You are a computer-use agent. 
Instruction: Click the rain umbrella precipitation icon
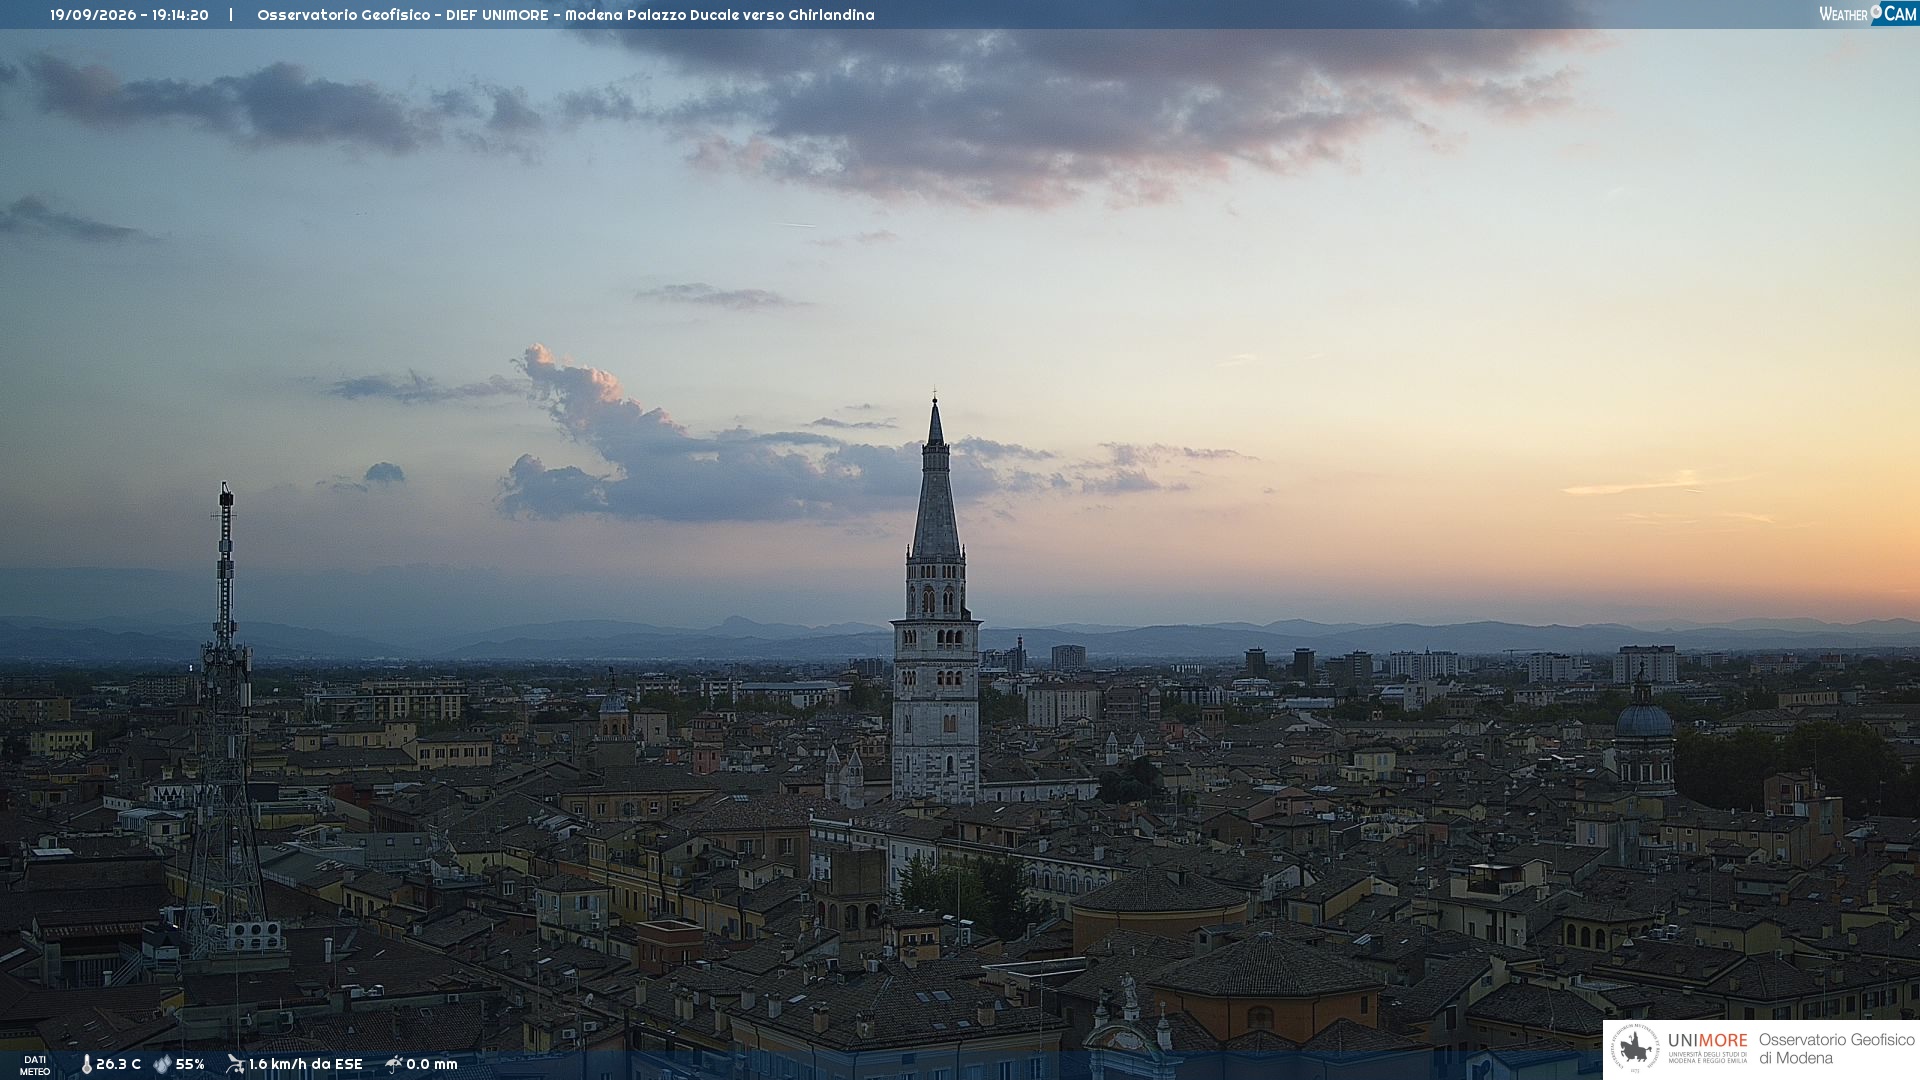pyautogui.click(x=394, y=1064)
